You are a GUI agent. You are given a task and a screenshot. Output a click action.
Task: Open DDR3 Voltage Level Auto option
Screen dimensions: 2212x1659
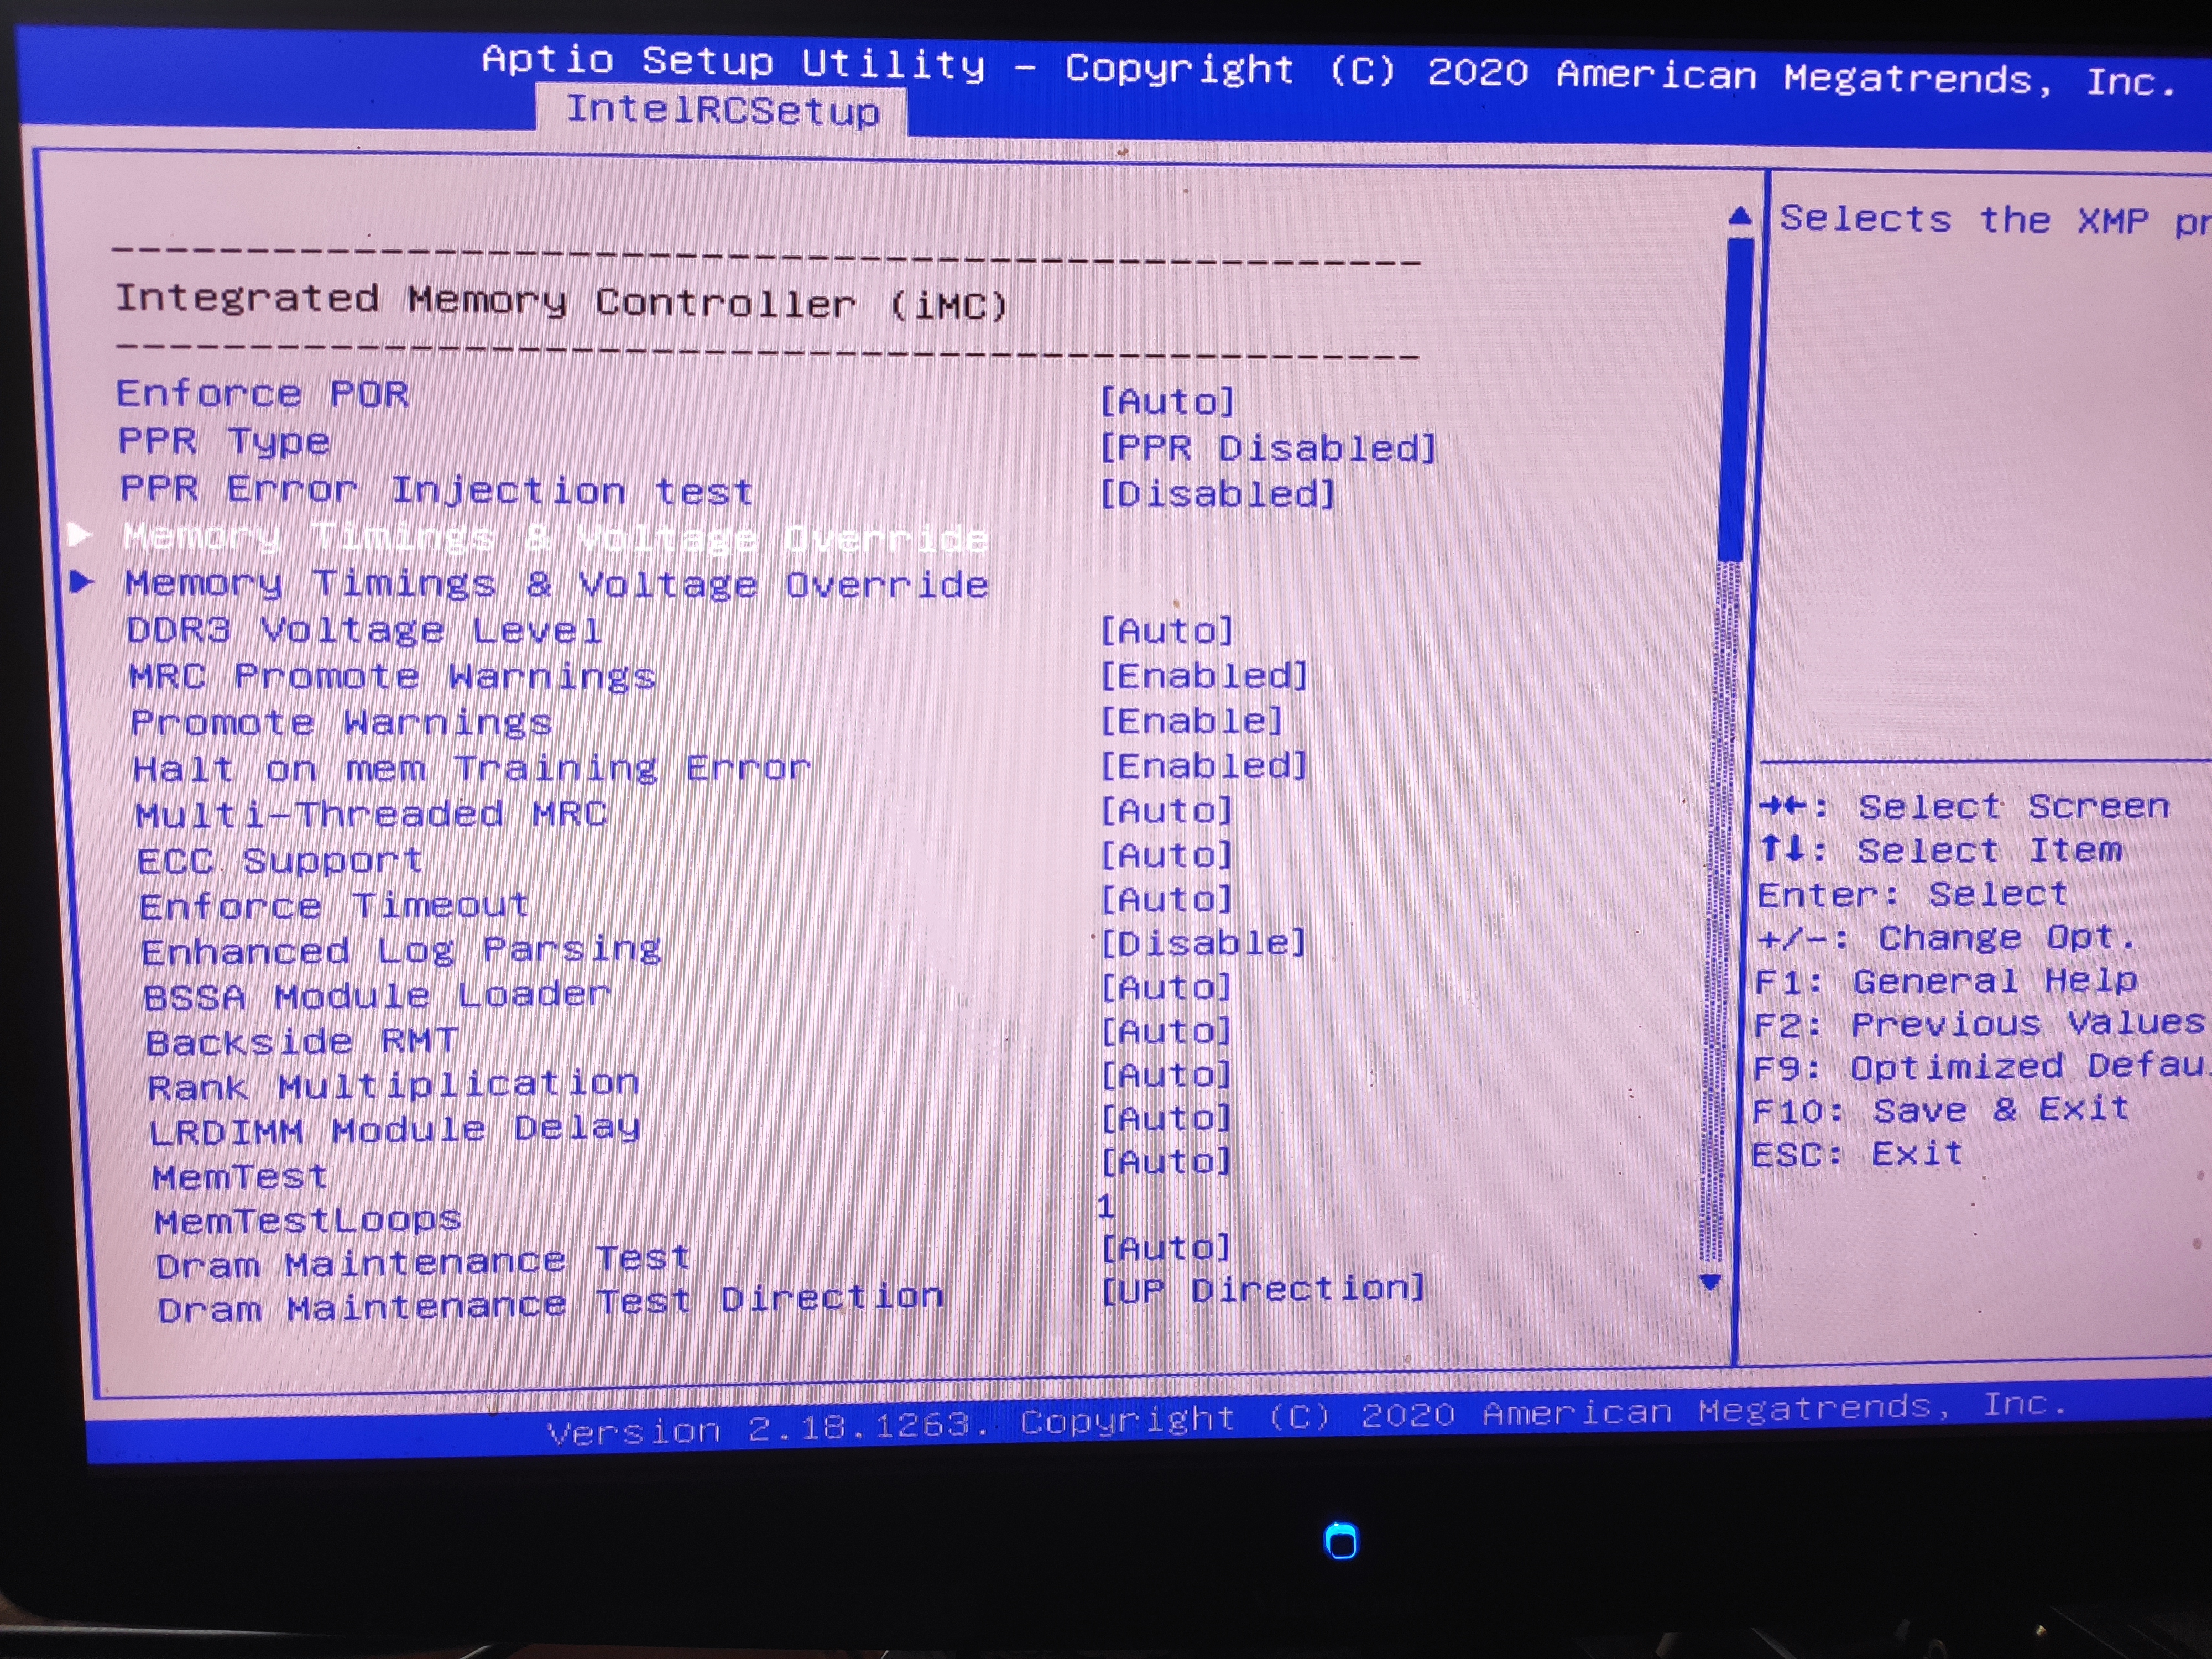[1167, 631]
